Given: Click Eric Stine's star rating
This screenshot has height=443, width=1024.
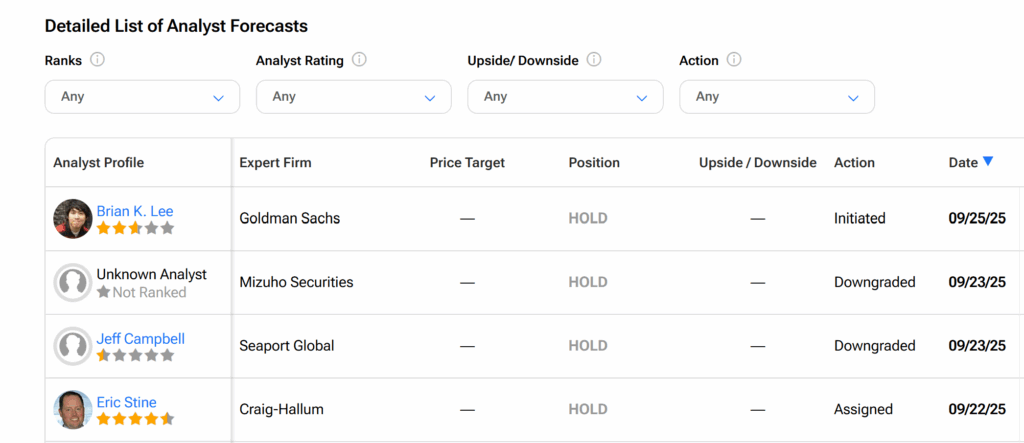Looking at the screenshot, I should pyautogui.click(x=135, y=419).
